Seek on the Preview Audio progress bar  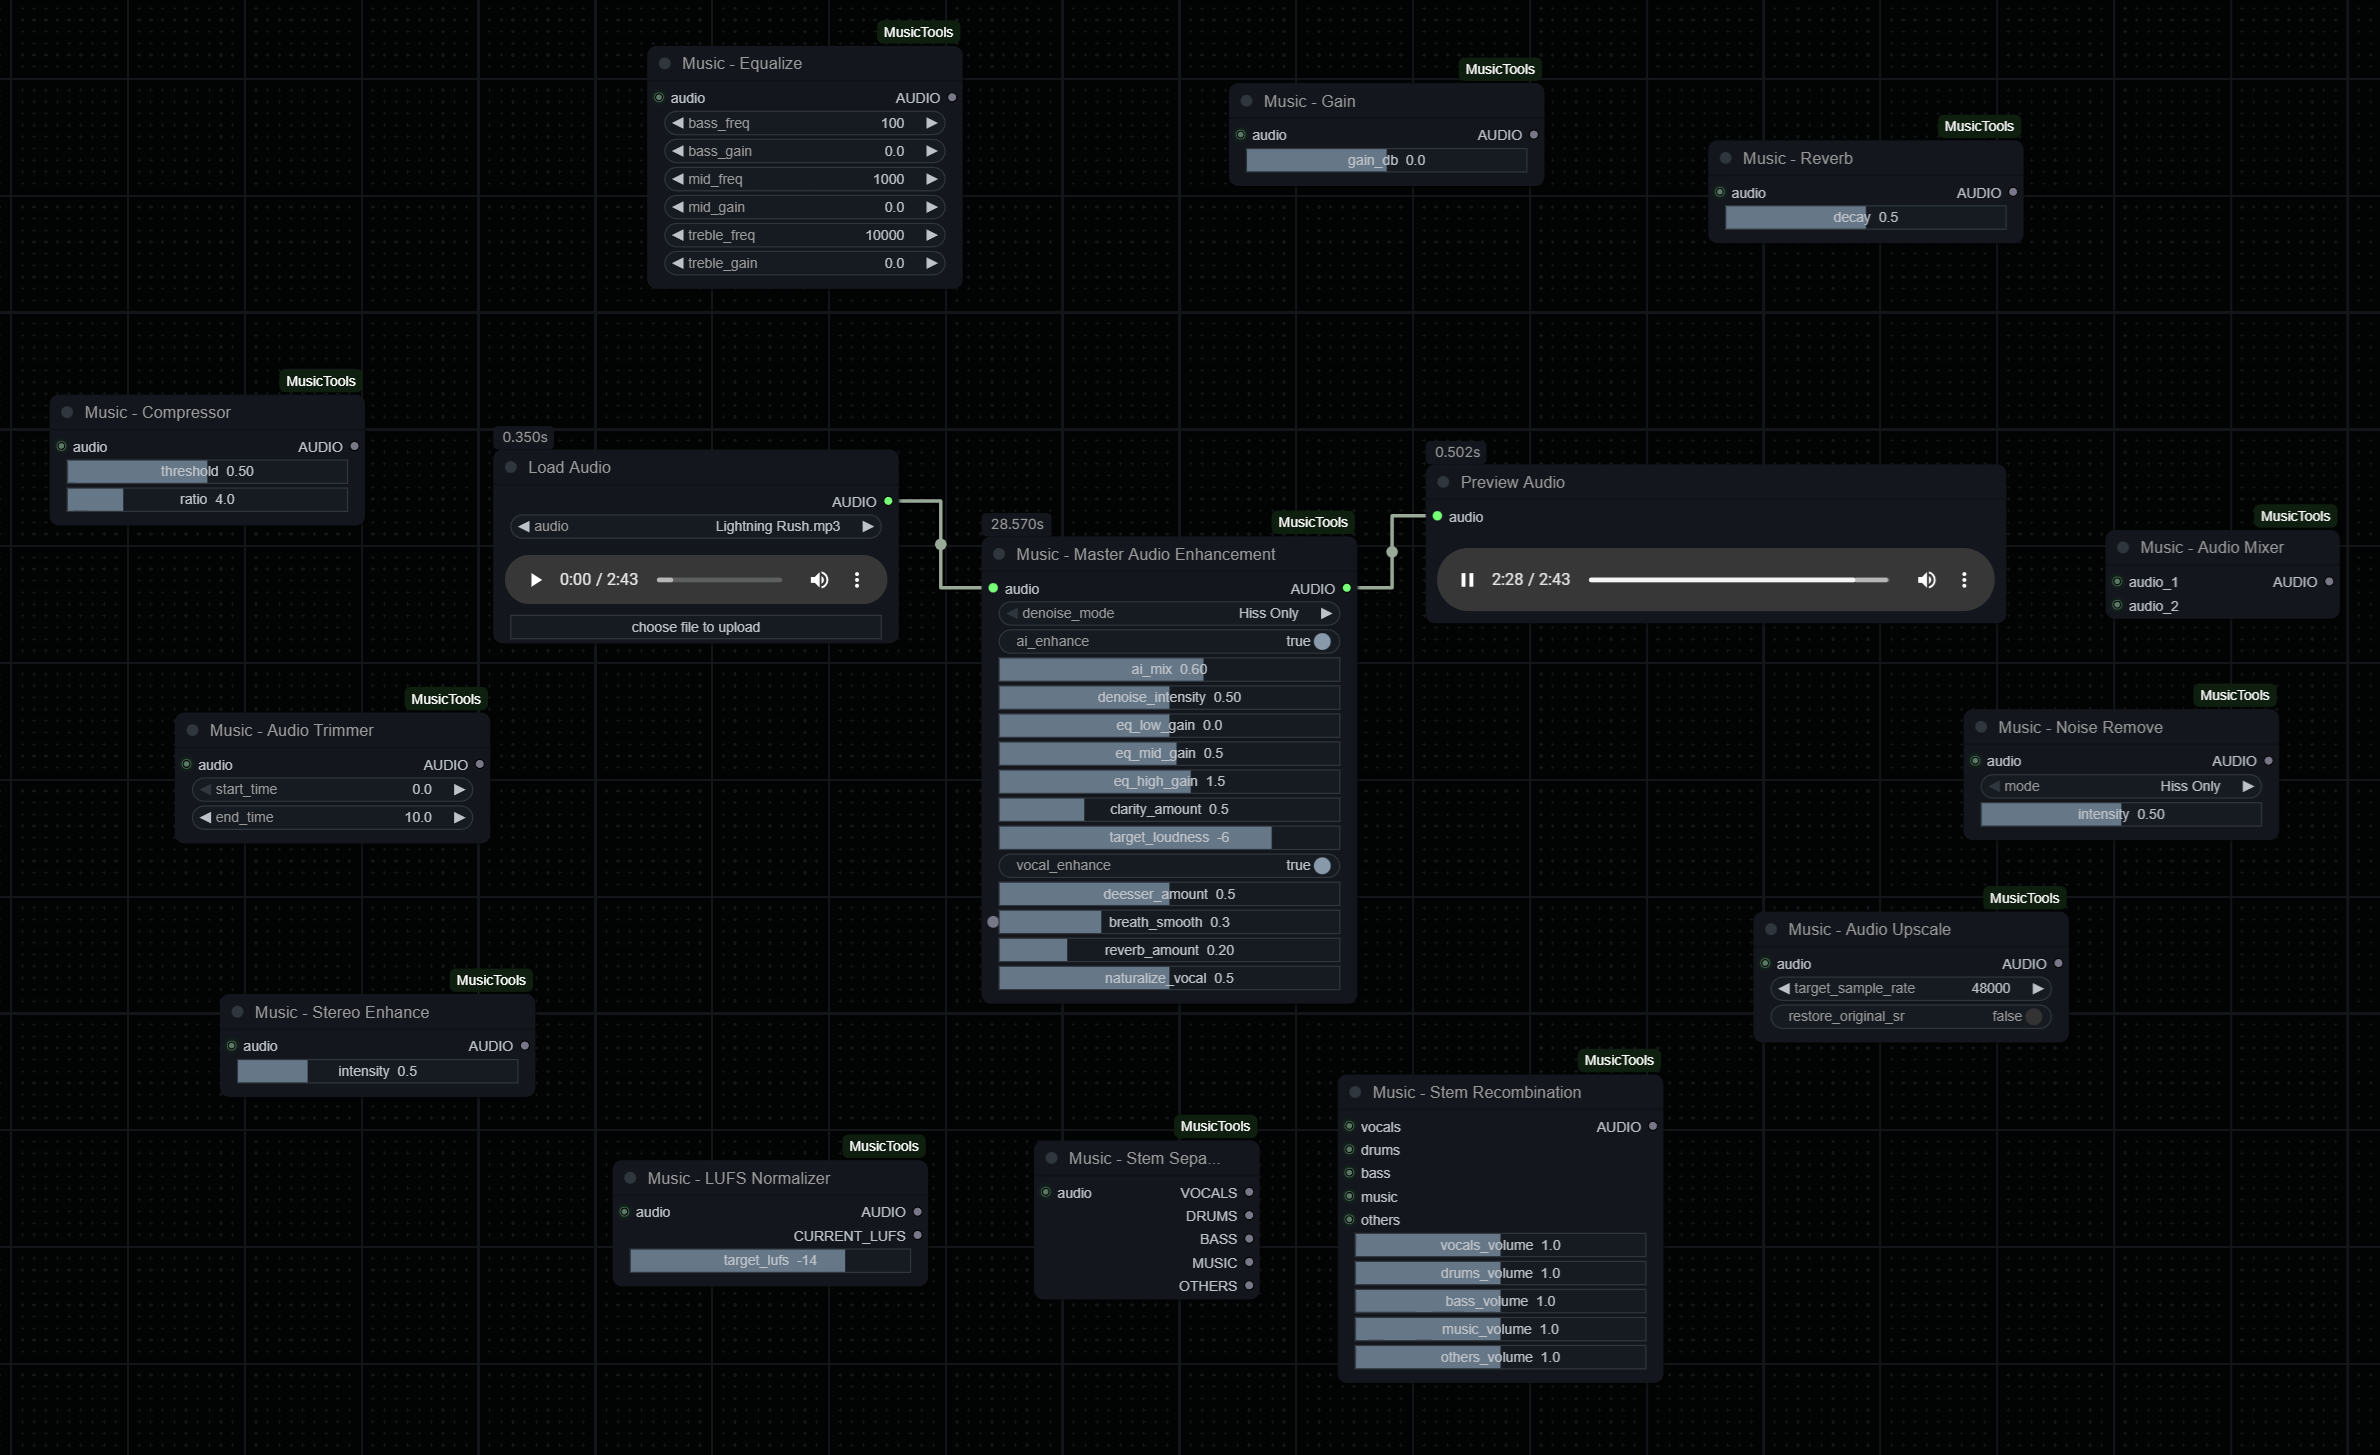(x=1738, y=580)
